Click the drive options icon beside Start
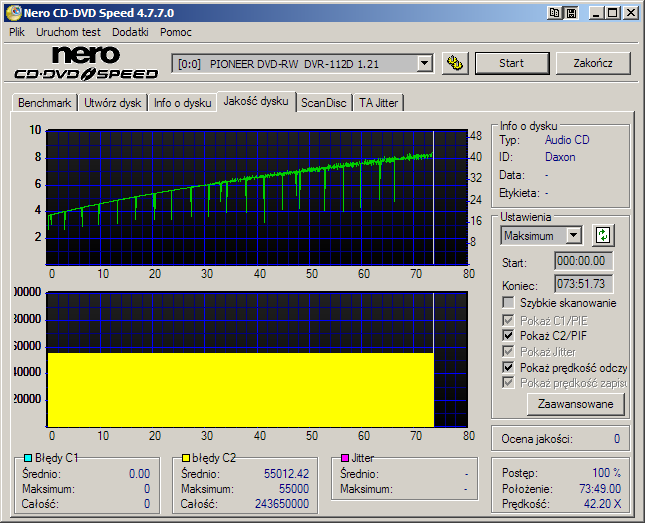Screen dimensions: 645x523 tap(455, 63)
